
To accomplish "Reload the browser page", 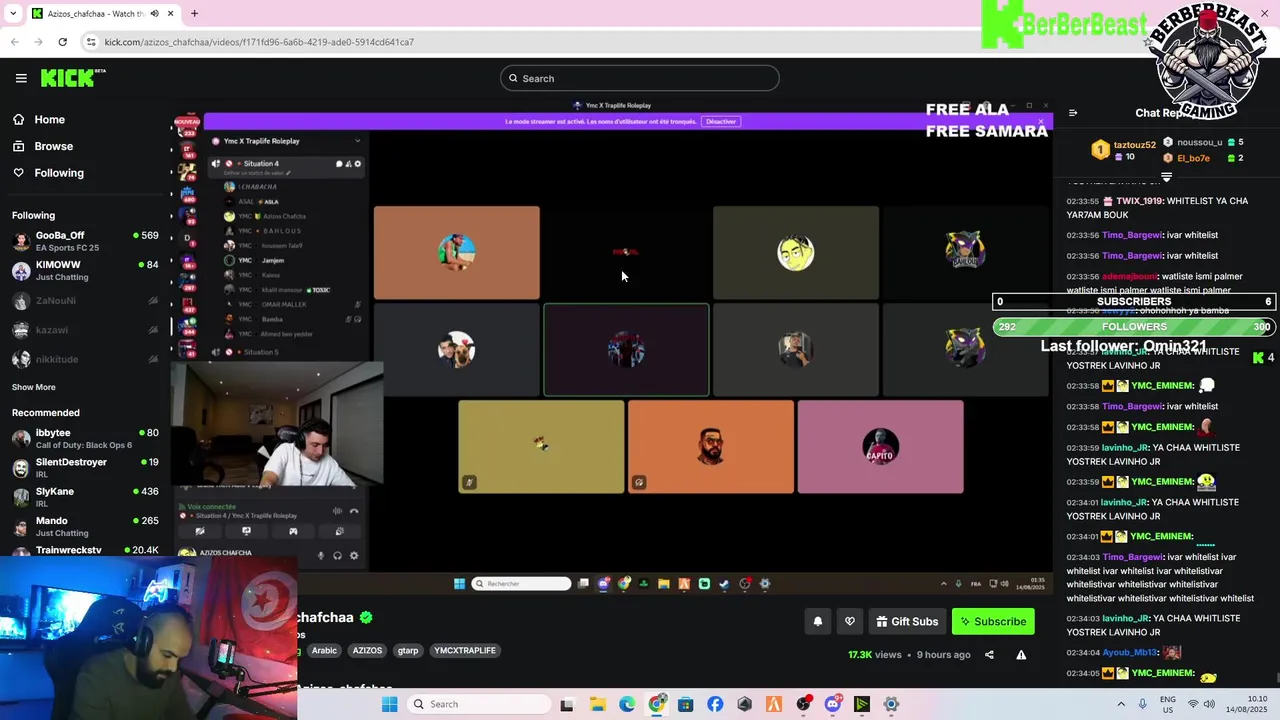I will (62, 42).
